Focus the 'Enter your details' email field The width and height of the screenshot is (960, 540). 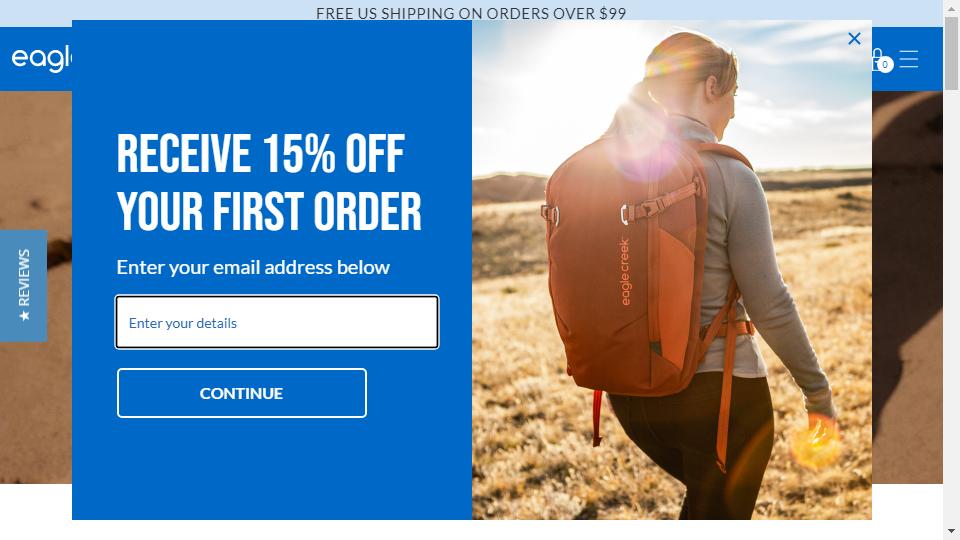(x=277, y=322)
